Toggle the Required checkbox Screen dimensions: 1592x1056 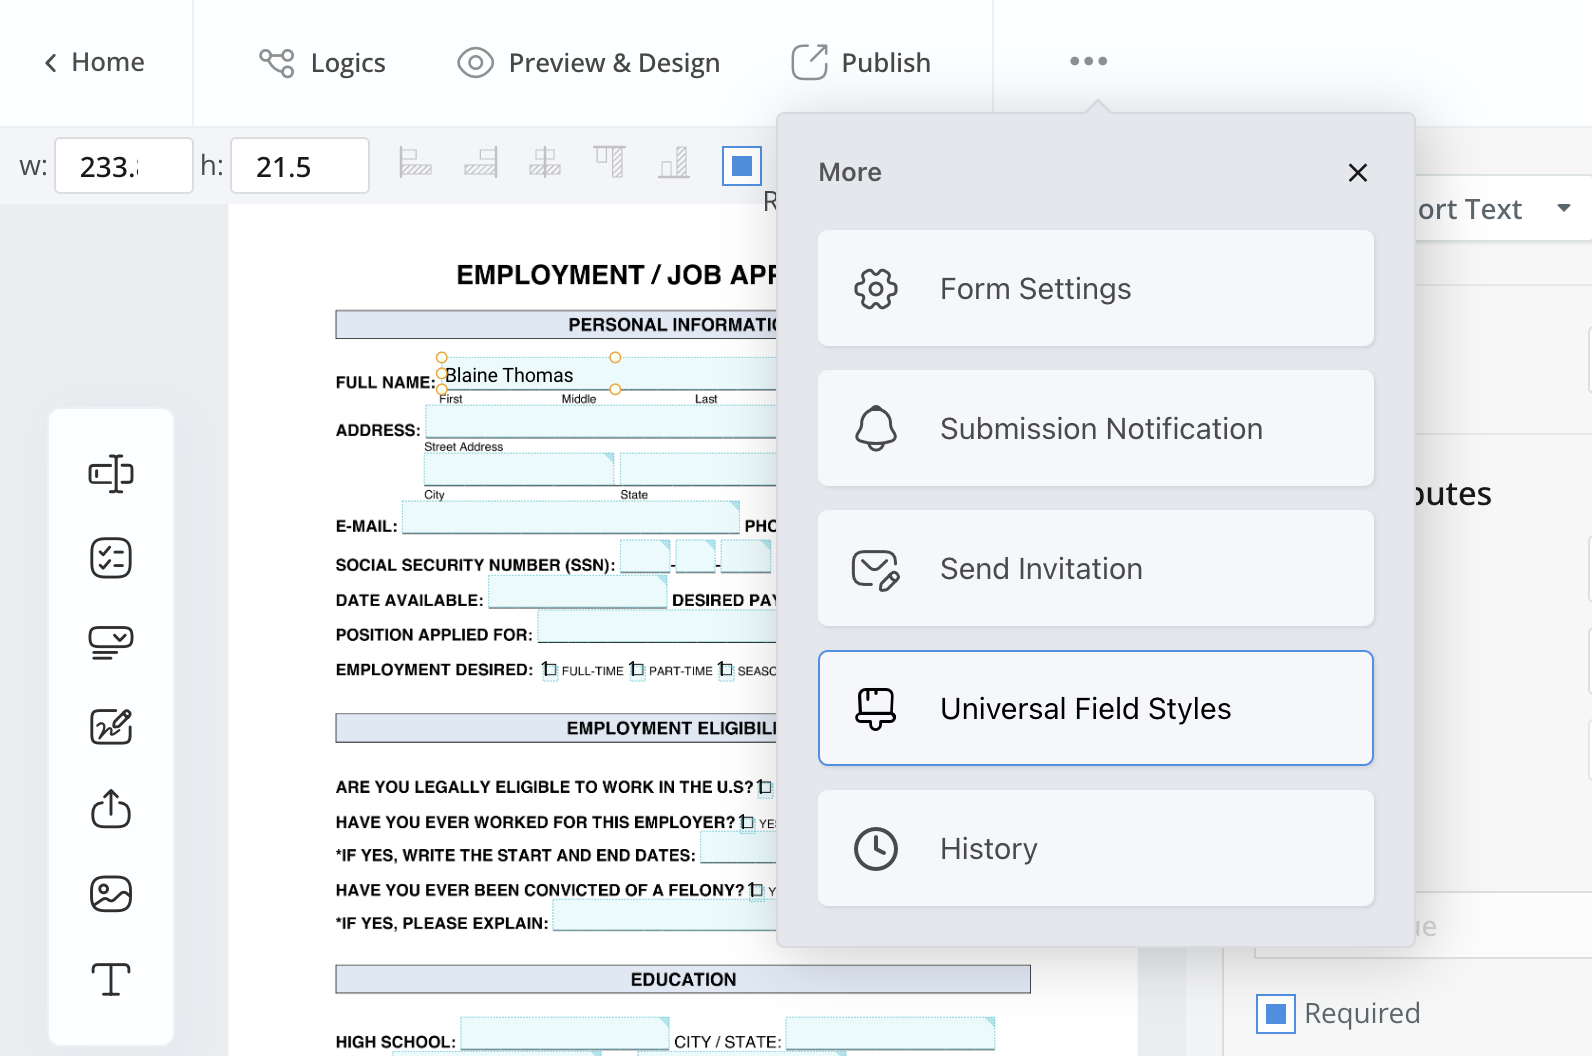click(x=1276, y=1014)
